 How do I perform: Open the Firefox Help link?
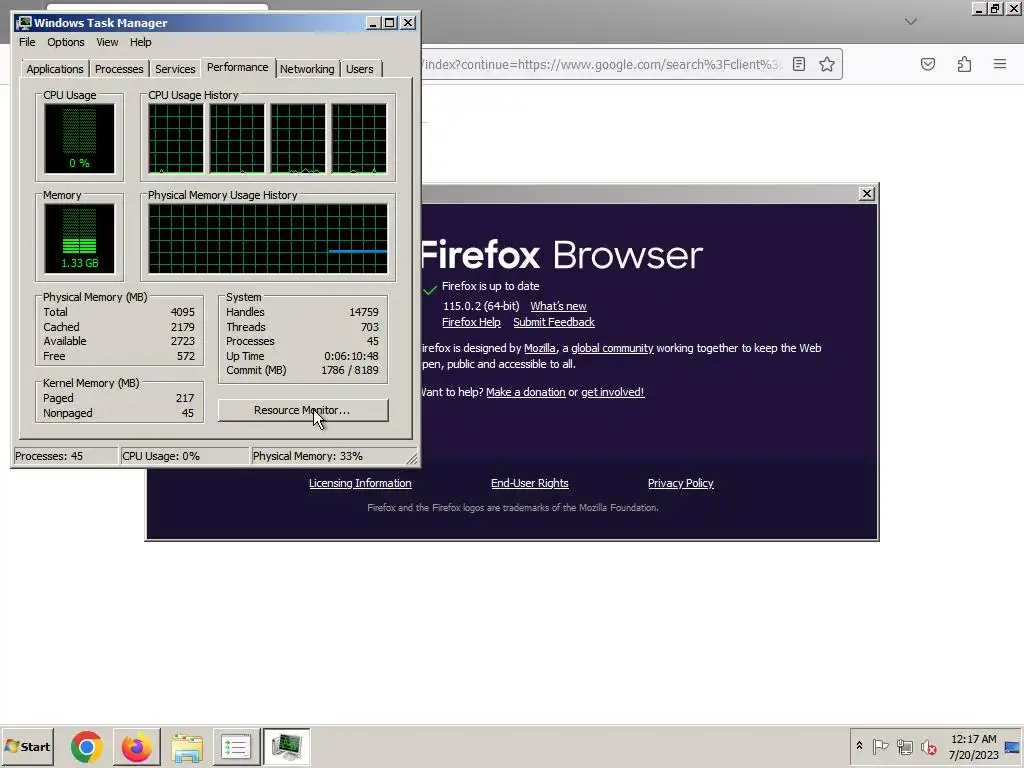(471, 322)
